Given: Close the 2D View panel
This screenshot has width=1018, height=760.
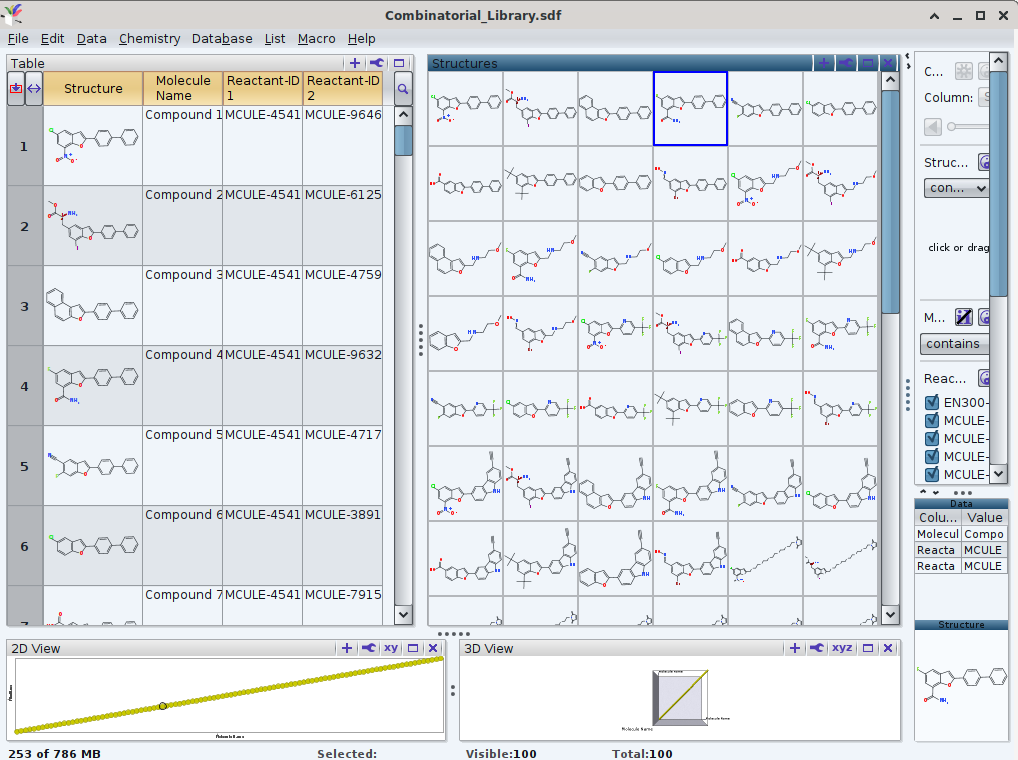Looking at the screenshot, I should point(433,648).
